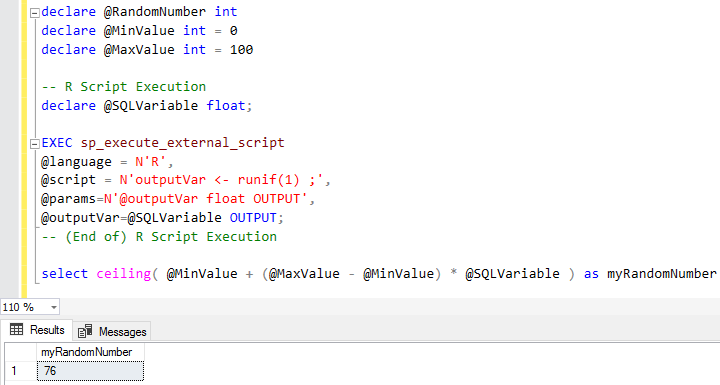Click the Results grid icon
The image size is (720, 385).
pos(17,329)
